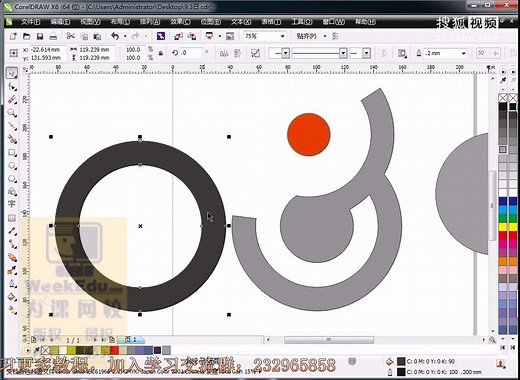Undo the last action

tap(115, 36)
